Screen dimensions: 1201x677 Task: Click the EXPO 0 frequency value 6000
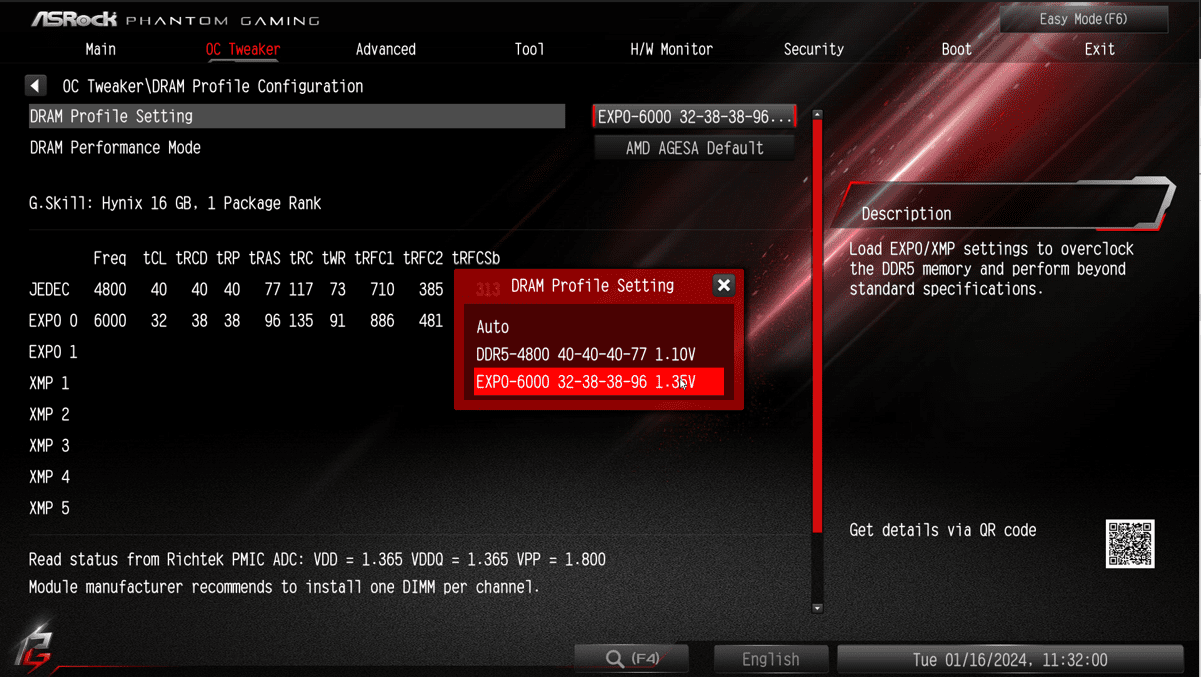click(x=110, y=321)
